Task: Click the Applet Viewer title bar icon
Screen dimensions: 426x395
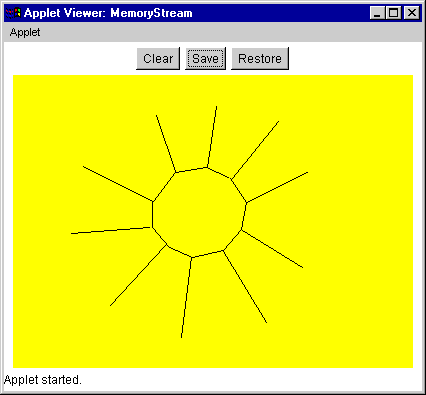Action: [13, 13]
